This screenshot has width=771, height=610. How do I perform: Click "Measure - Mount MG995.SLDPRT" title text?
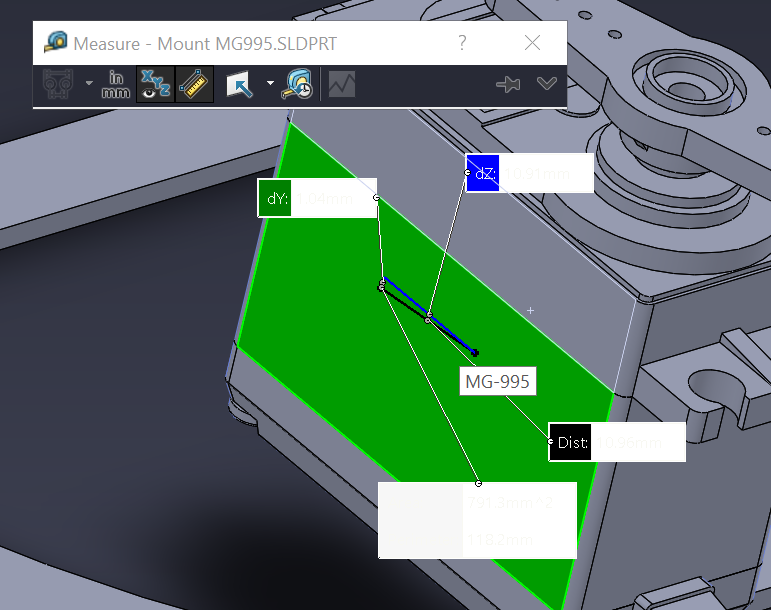205,44
